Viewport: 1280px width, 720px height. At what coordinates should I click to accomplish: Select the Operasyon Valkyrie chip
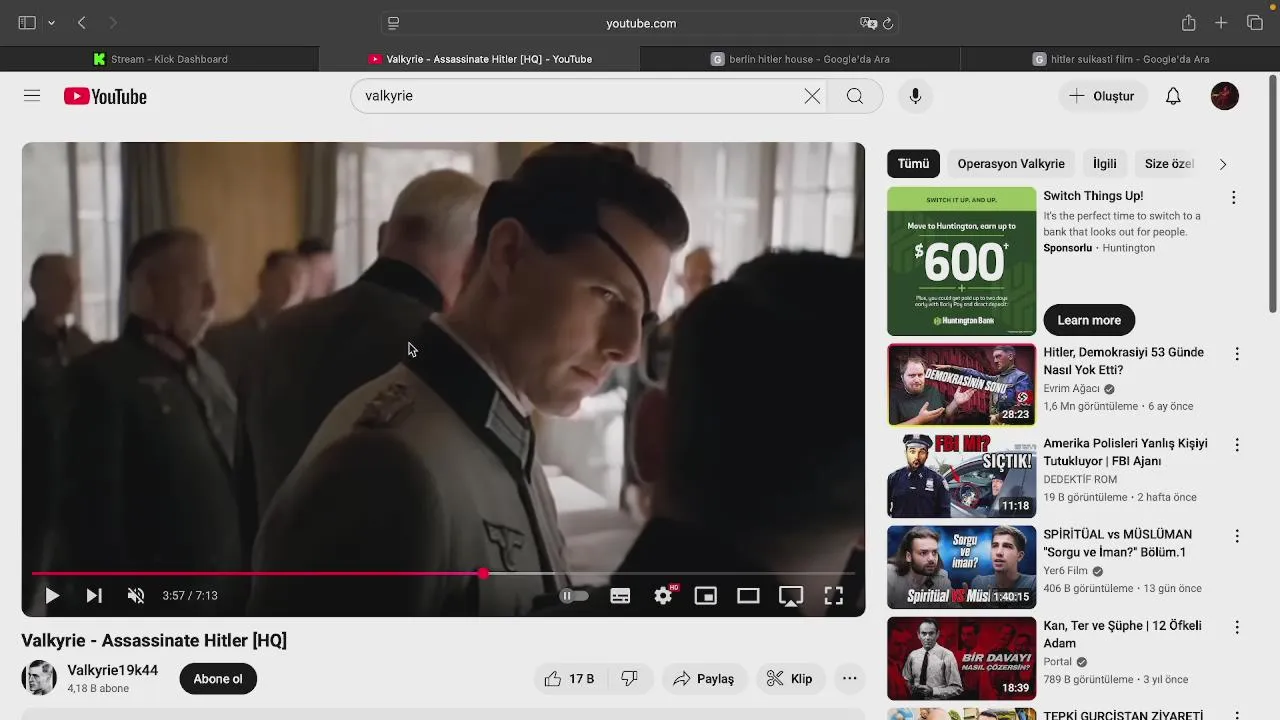click(1011, 164)
